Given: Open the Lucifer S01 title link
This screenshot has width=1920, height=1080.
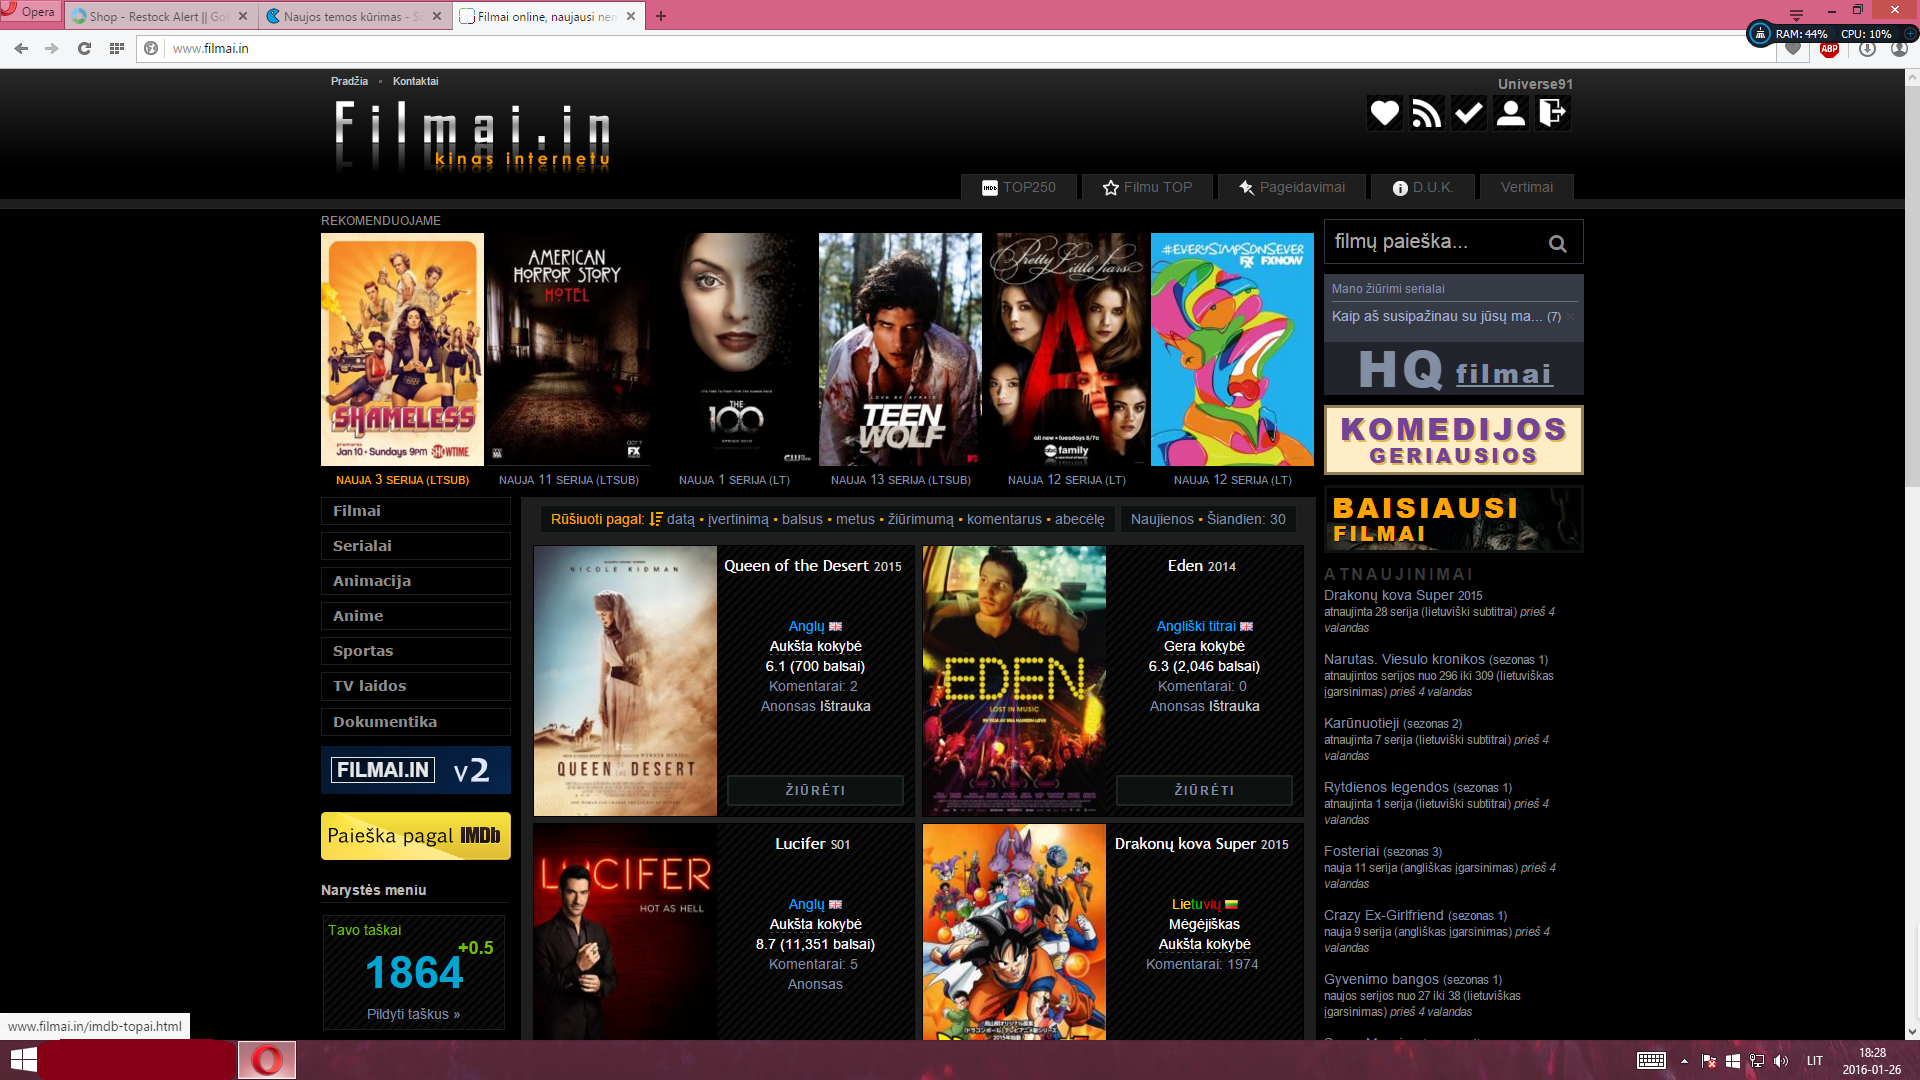Looking at the screenshot, I should (812, 844).
